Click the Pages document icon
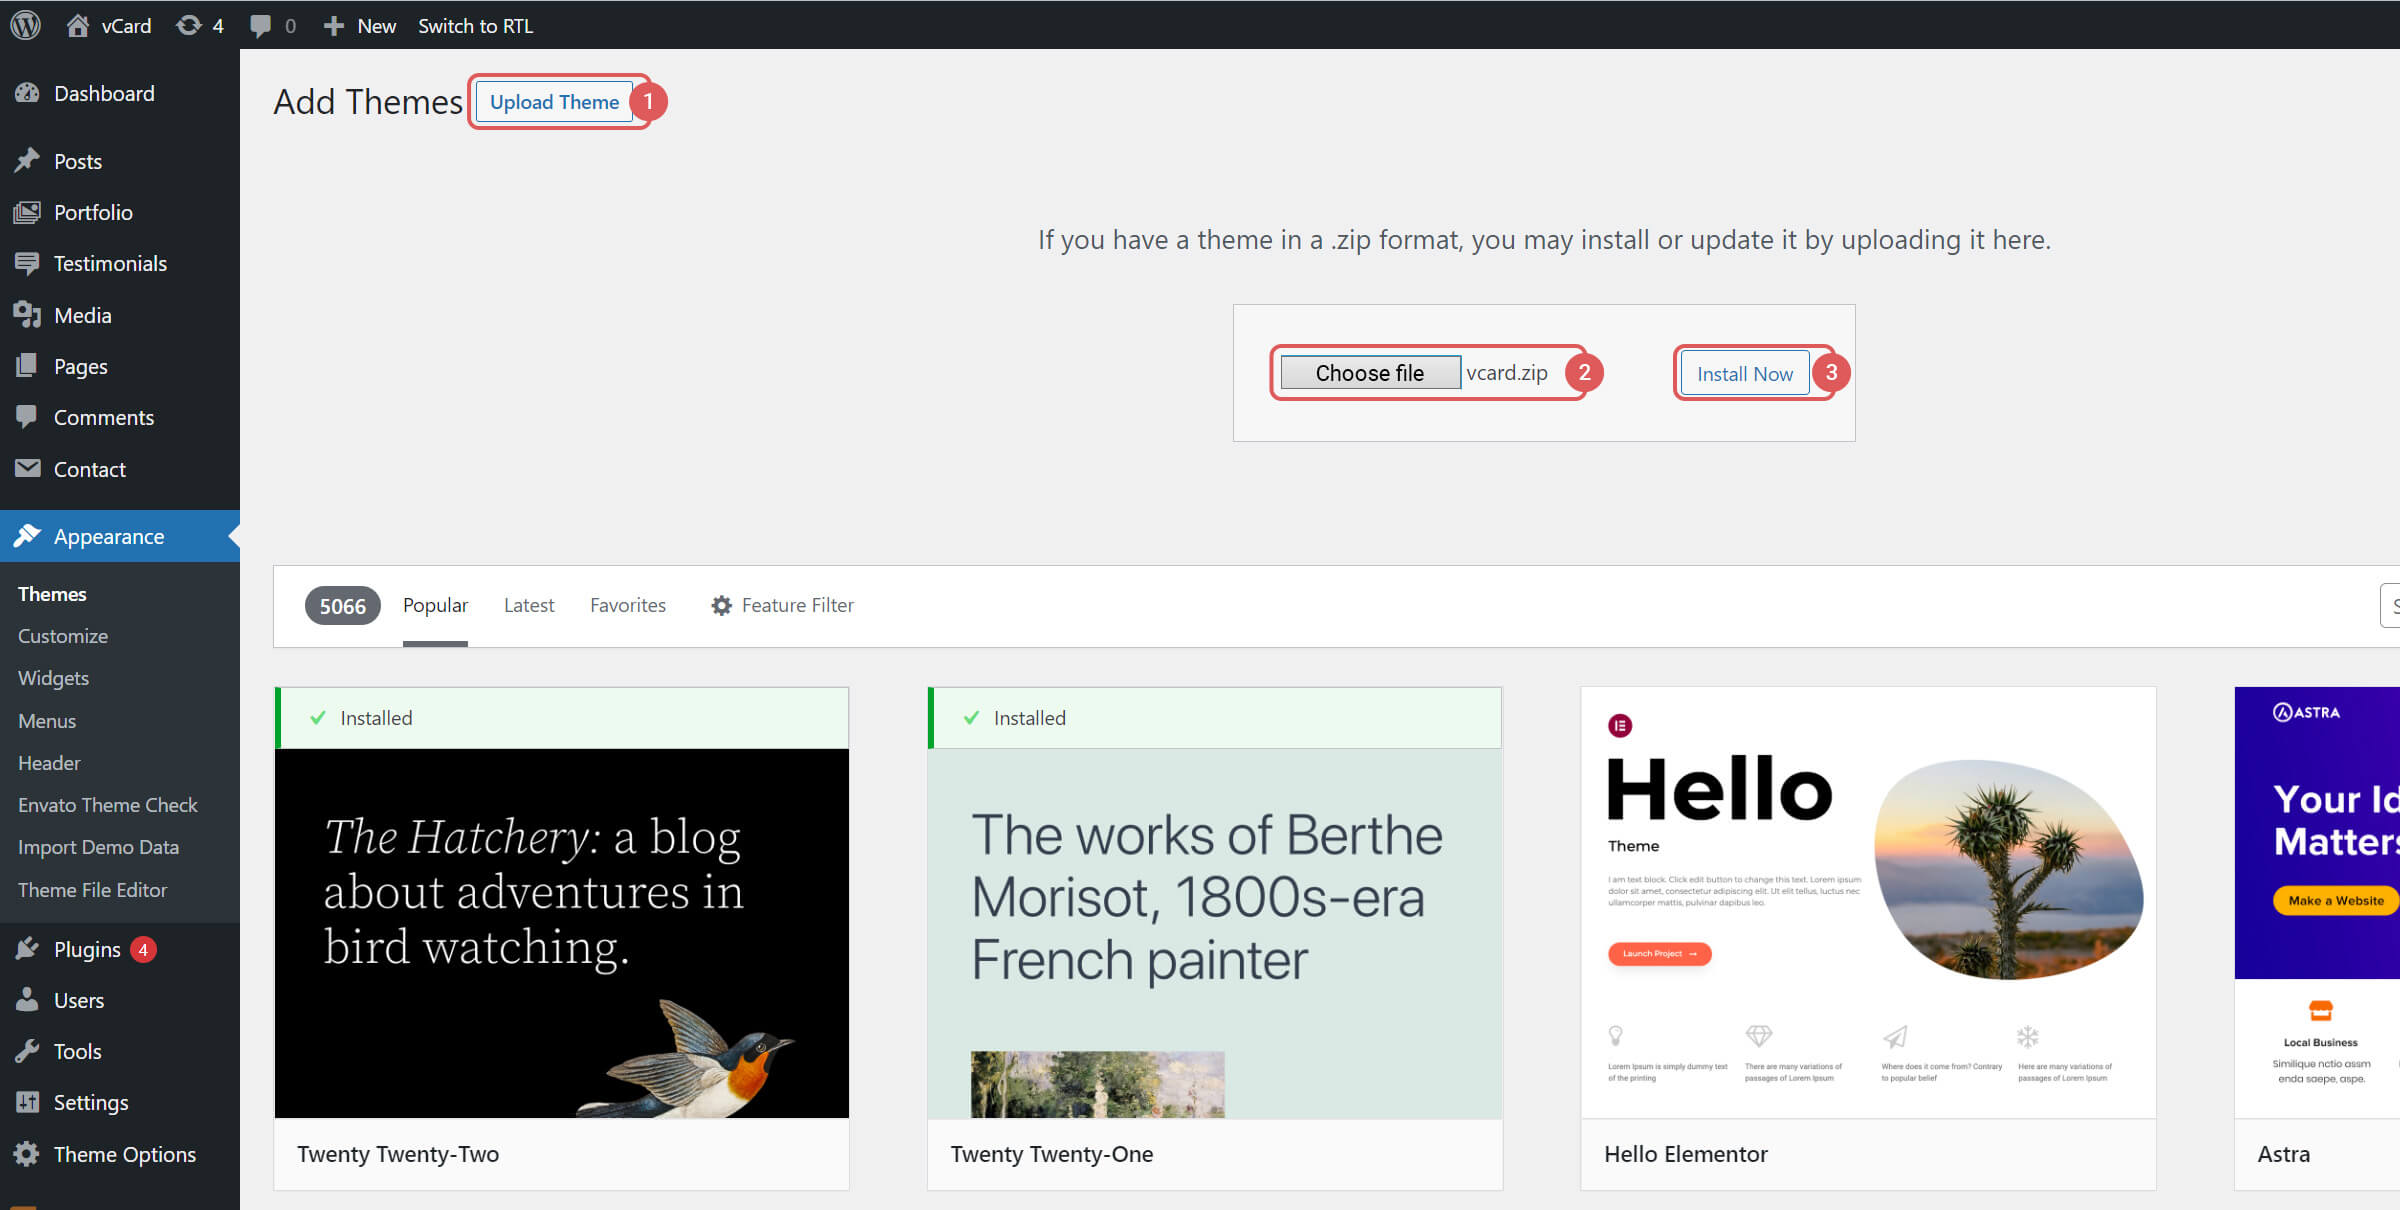The width and height of the screenshot is (2400, 1210). tap(27, 366)
